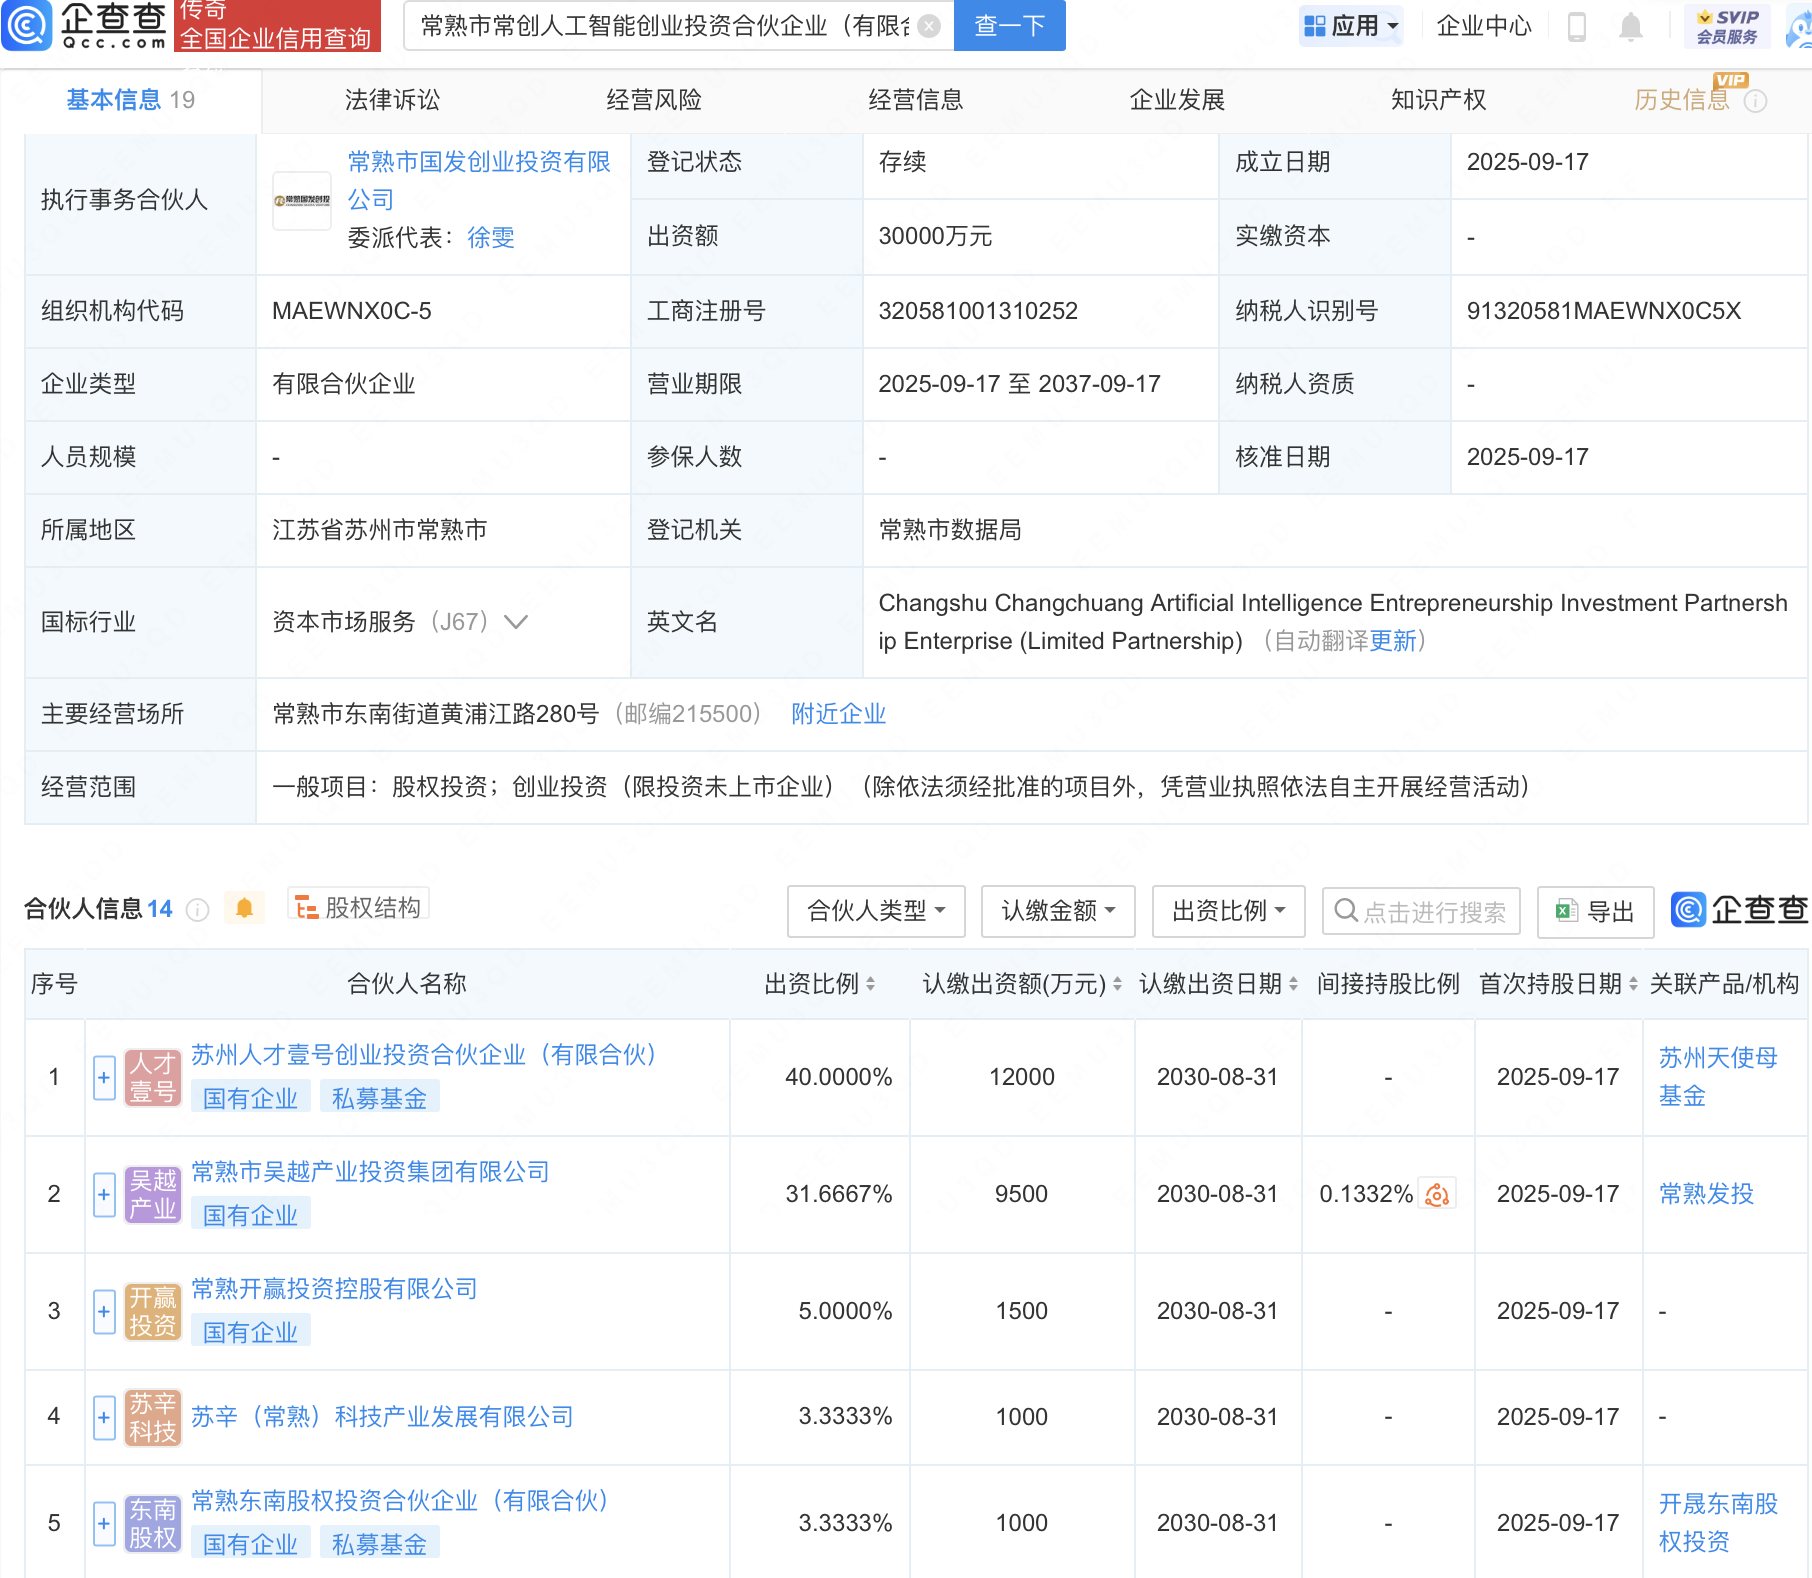Viewport: 1812px width, 1578px height.
Task: Open related product 苏州天使母基金
Action: tap(1718, 1077)
